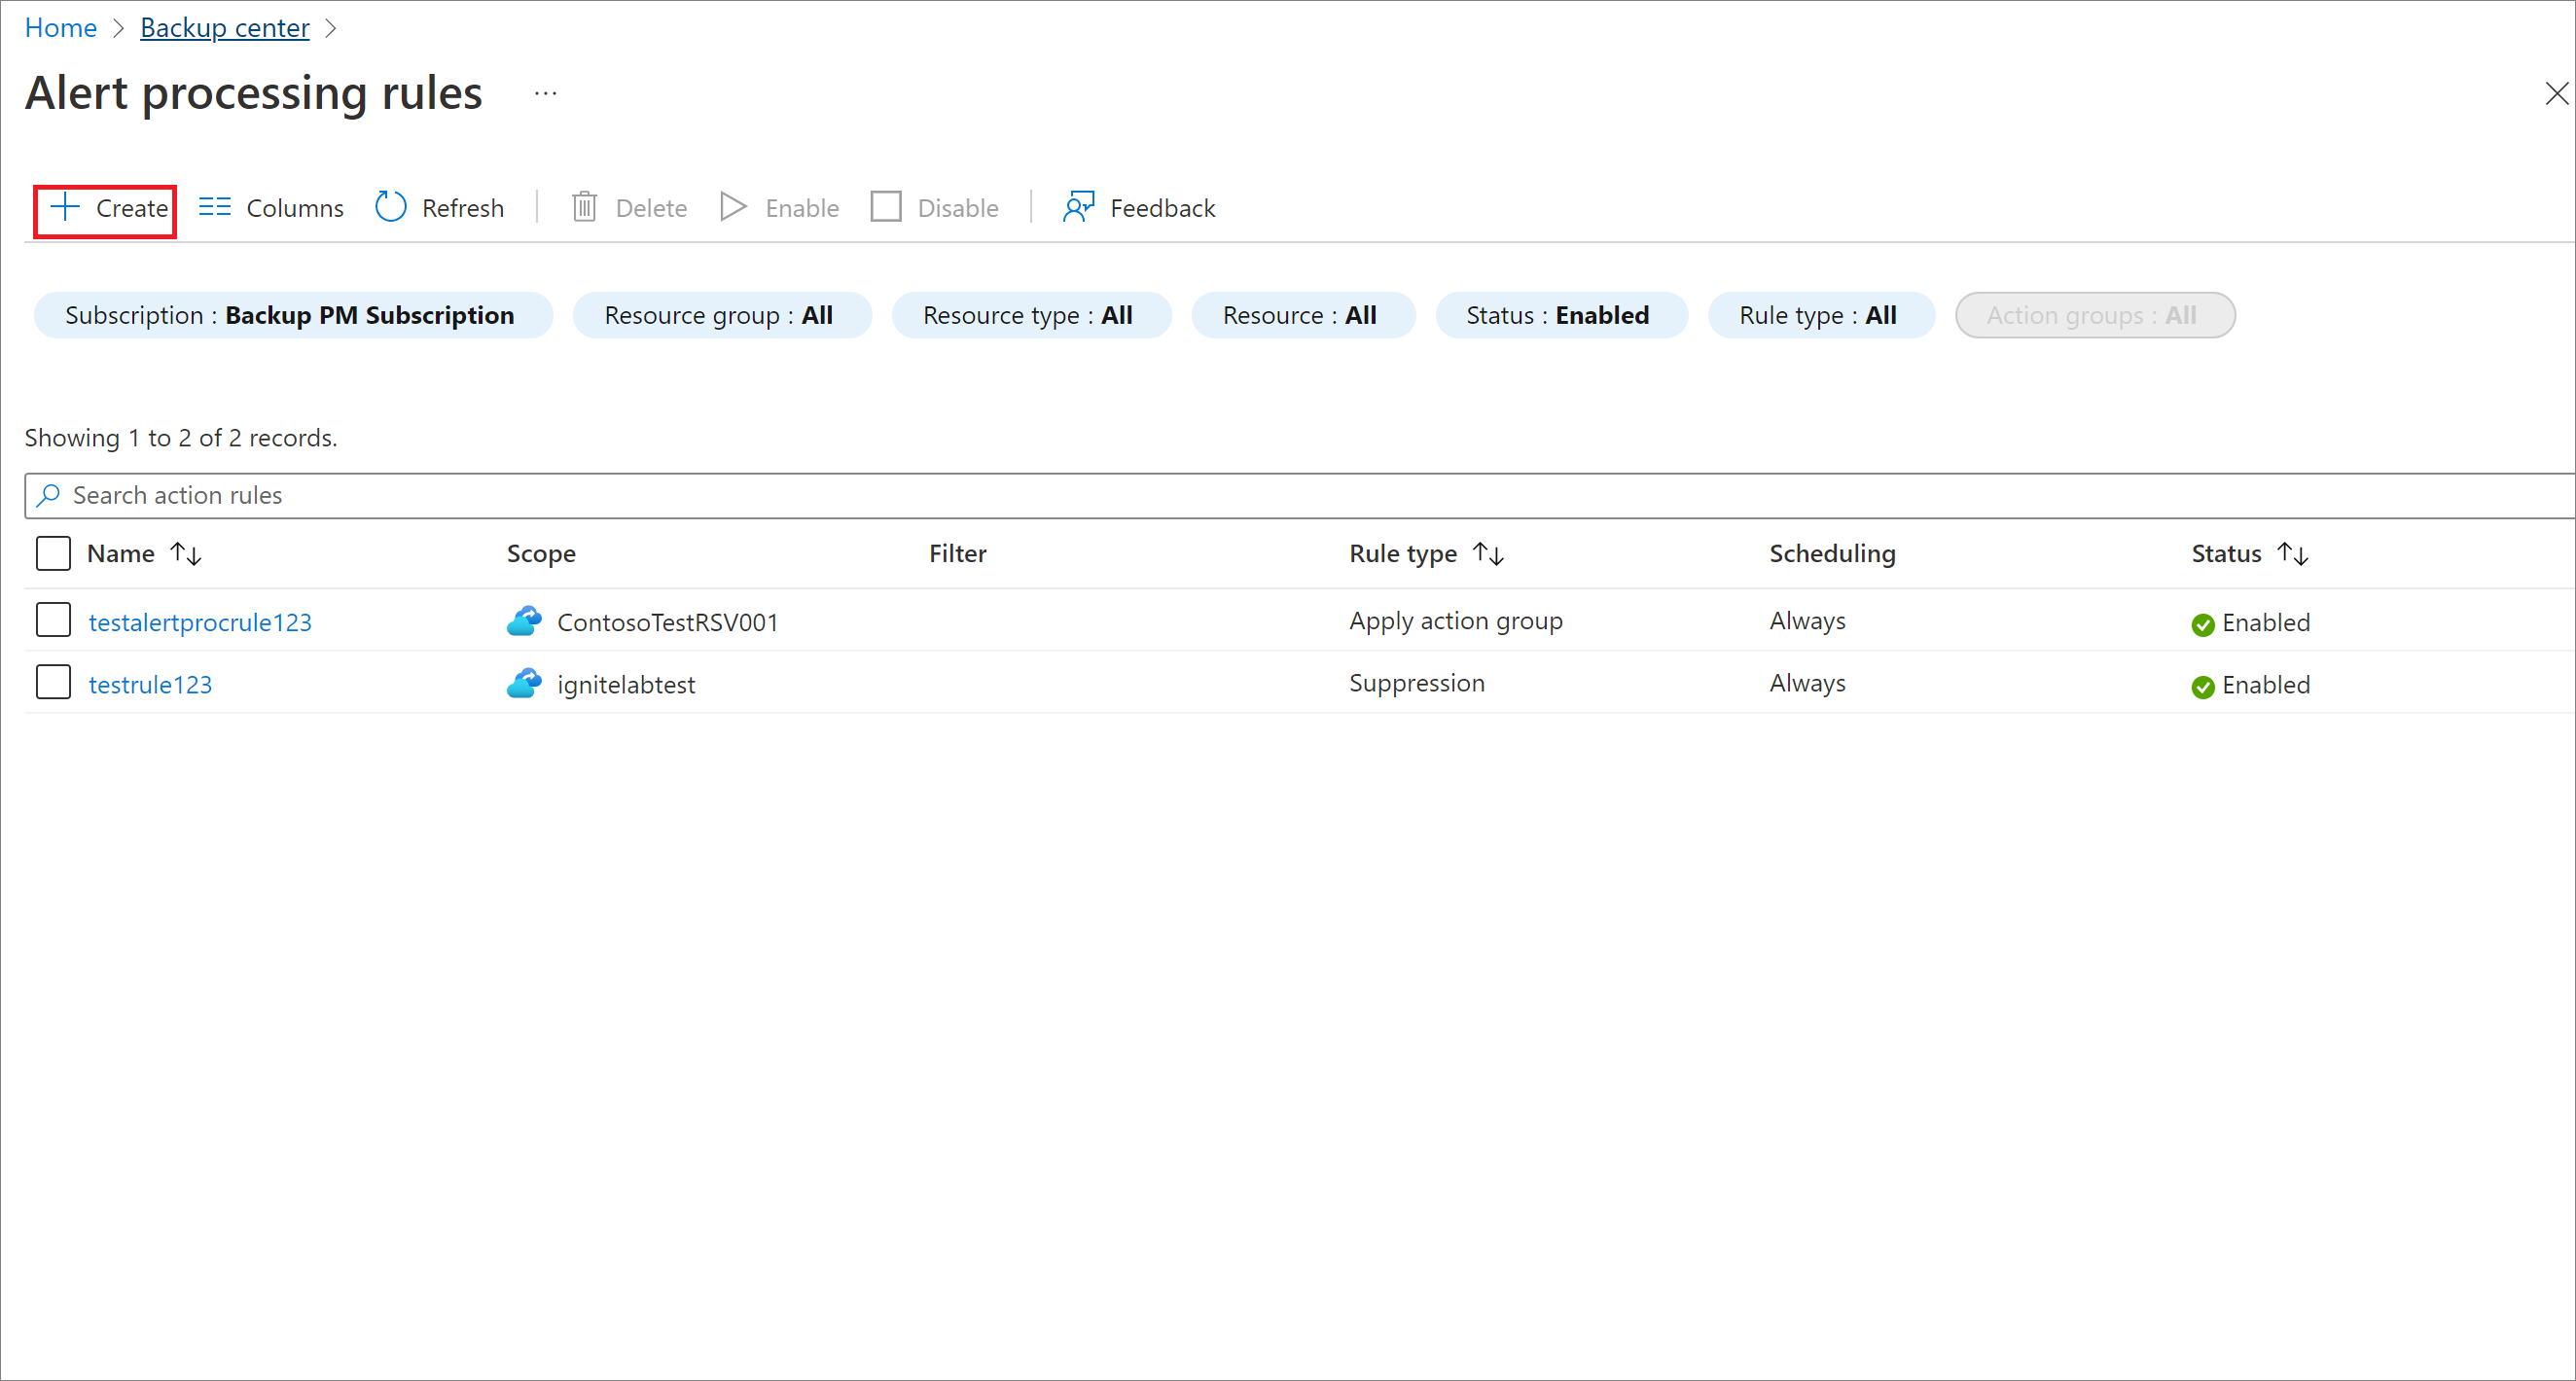
Task: Sort rules by Name column
Action: (x=147, y=553)
